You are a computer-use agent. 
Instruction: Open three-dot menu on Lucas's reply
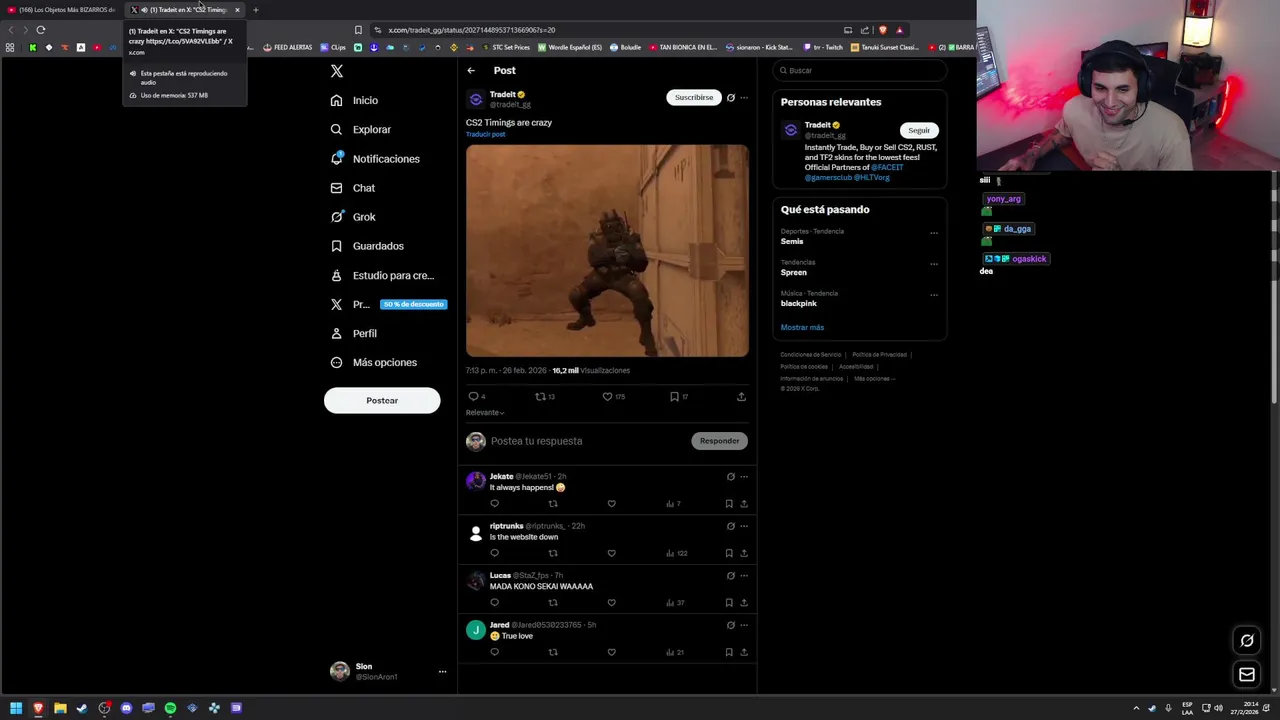click(x=744, y=576)
